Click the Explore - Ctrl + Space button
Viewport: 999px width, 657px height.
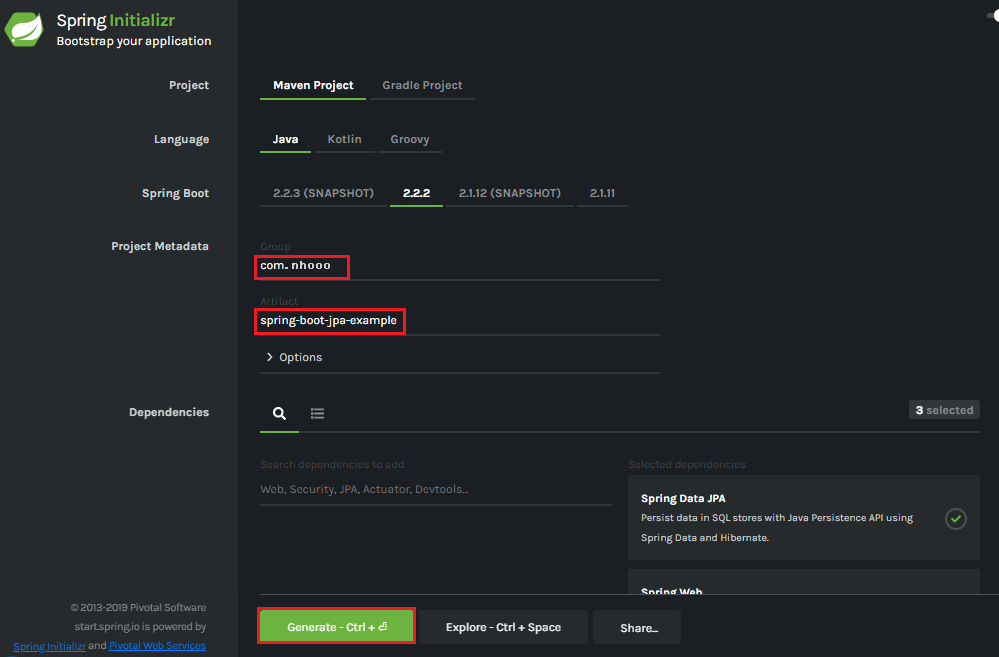click(x=503, y=625)
